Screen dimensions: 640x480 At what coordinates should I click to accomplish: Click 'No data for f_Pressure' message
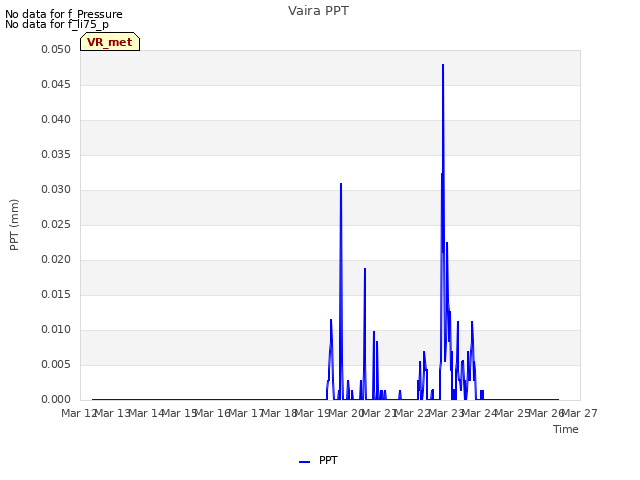[x=64, y=14]
